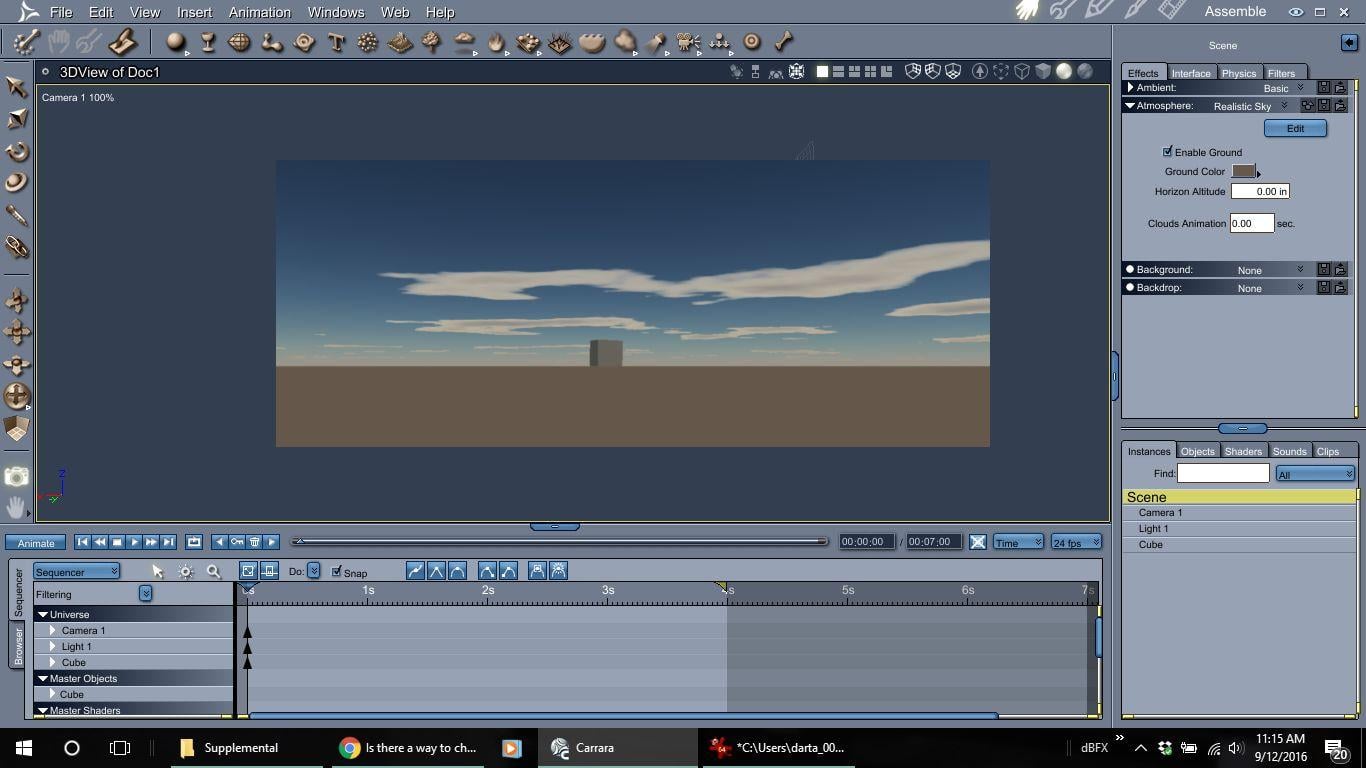
Task: Switch to the Shaders tab
Action: click(1243, 451)
